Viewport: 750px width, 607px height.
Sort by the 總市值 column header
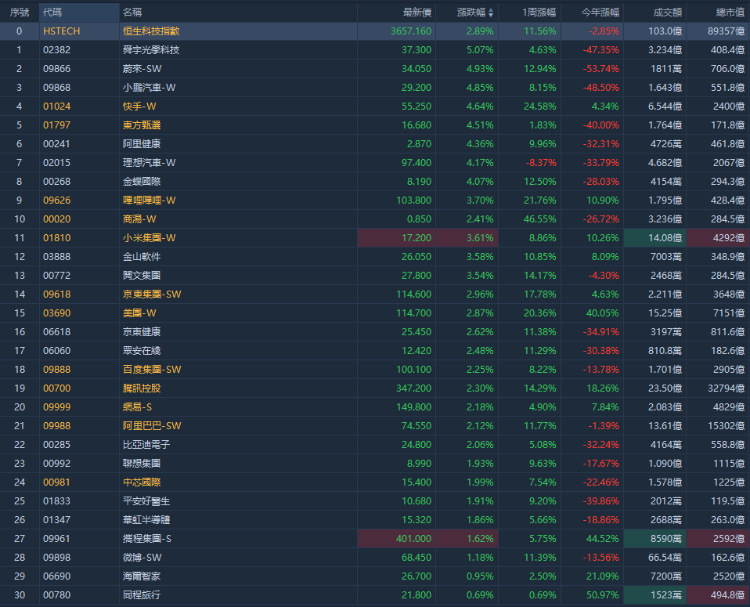click(730, 12)
